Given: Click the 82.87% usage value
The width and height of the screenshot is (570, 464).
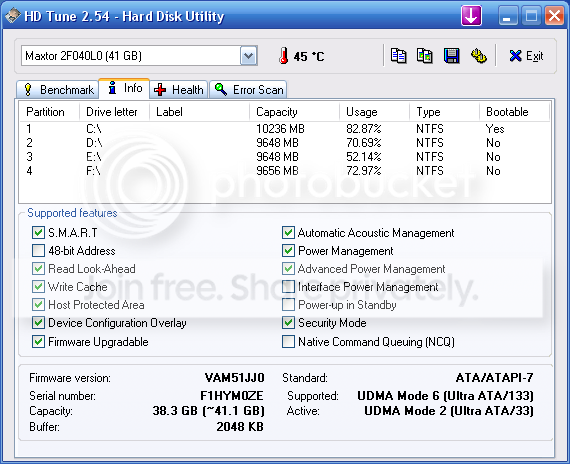Looking at the screenshot, I should (364, 129).
